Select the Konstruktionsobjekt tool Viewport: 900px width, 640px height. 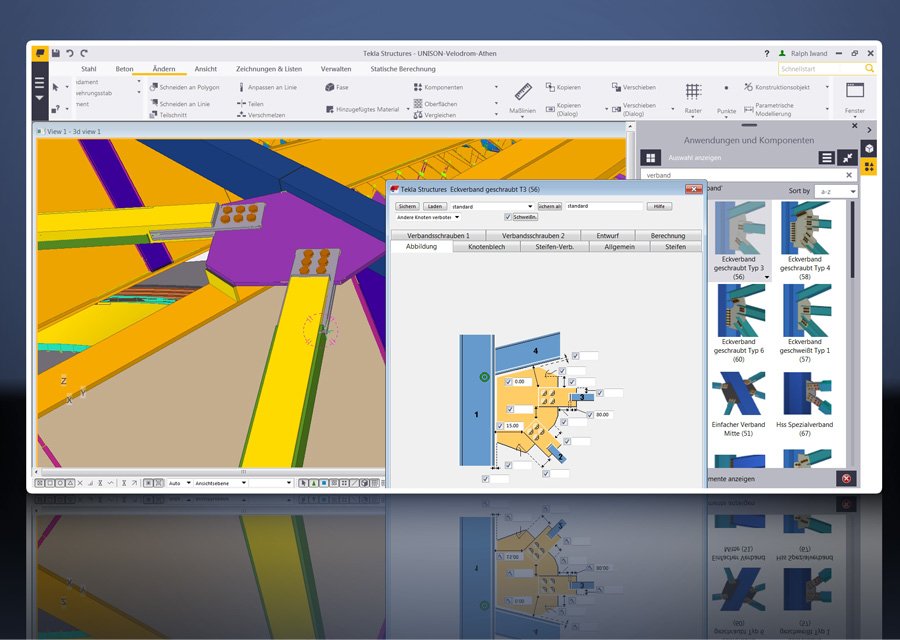777,87
